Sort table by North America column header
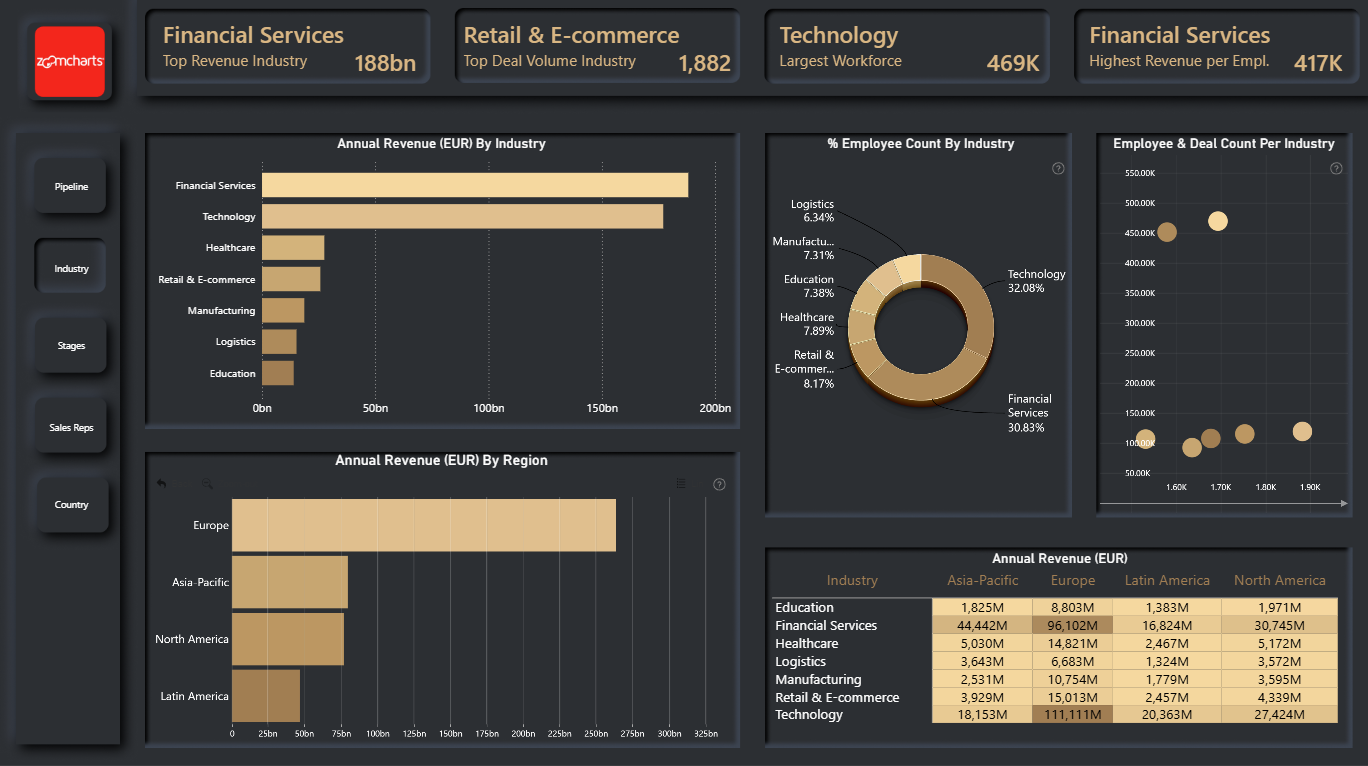 pos(1279,580)
